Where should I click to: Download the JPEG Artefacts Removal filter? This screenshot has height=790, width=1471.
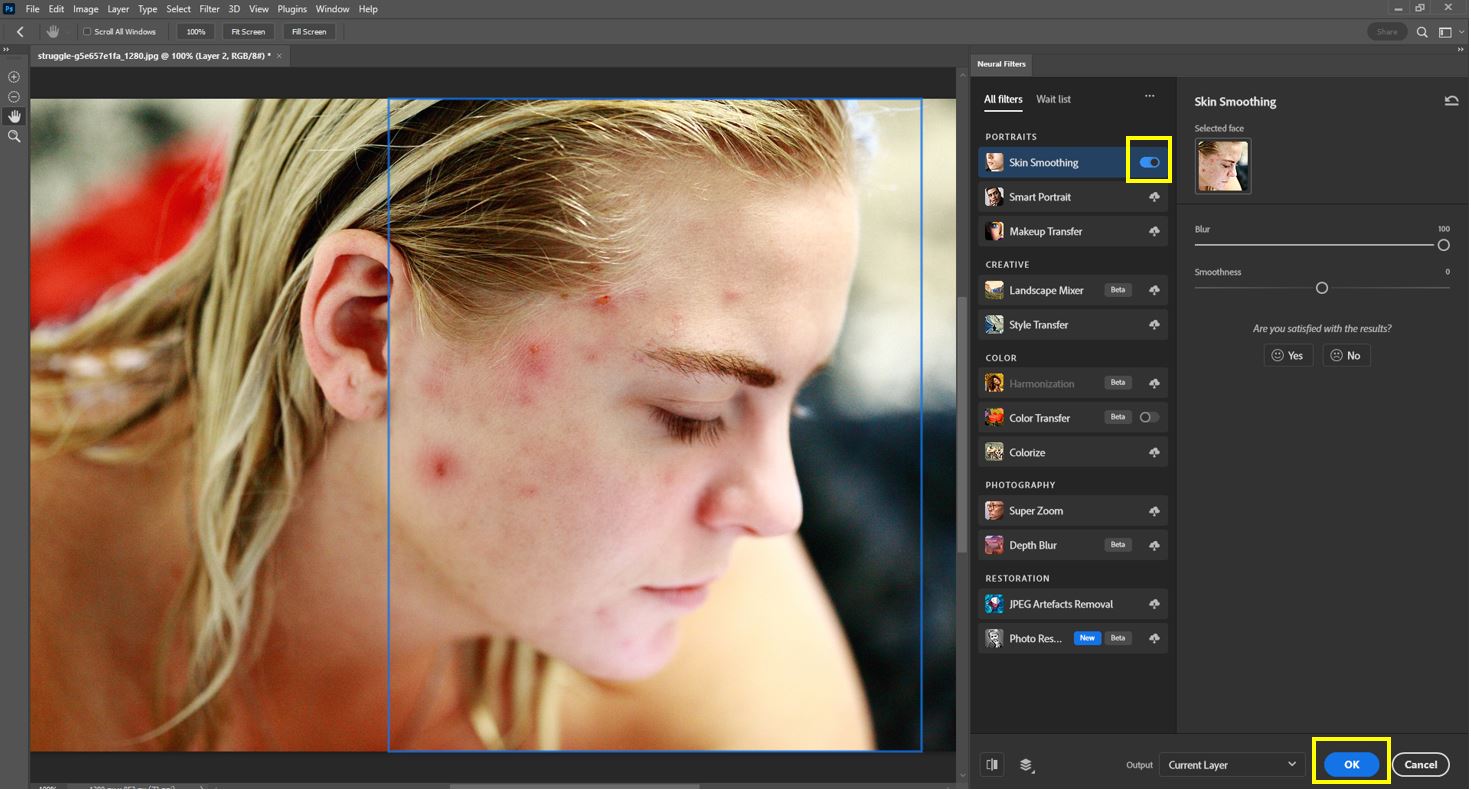point(1154,604)
